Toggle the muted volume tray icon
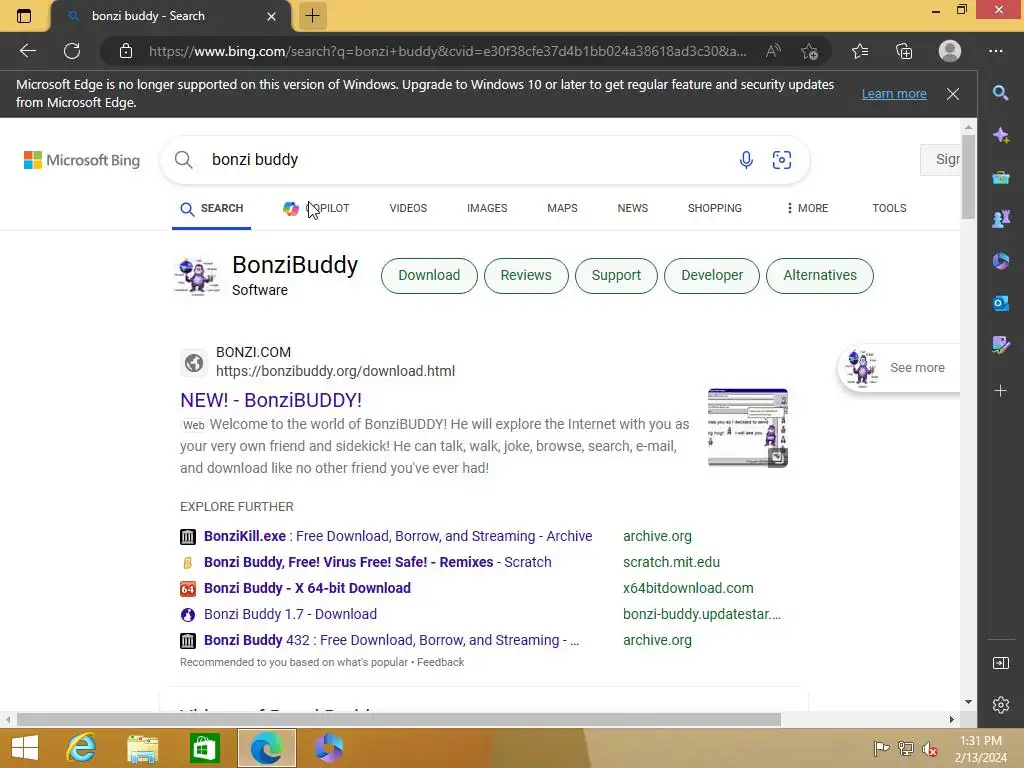Screen dimensions: 1024x768 [930, 749]
